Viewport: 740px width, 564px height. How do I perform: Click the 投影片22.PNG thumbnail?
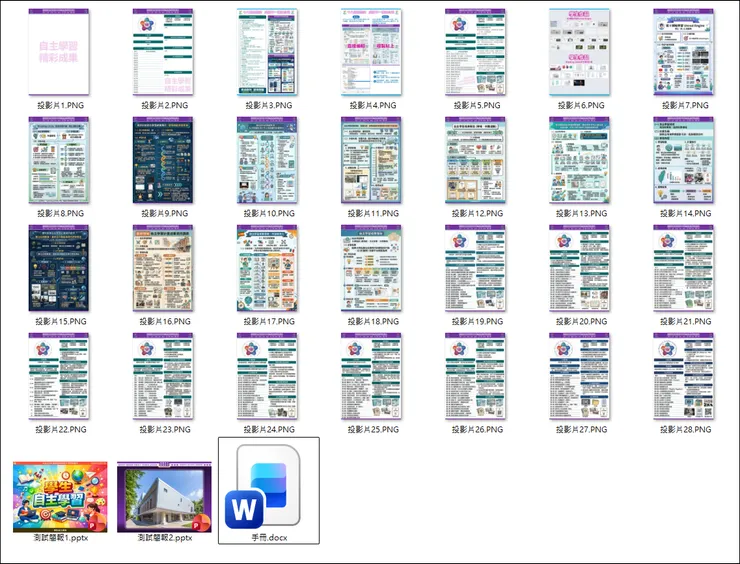(x=59, y=376)
